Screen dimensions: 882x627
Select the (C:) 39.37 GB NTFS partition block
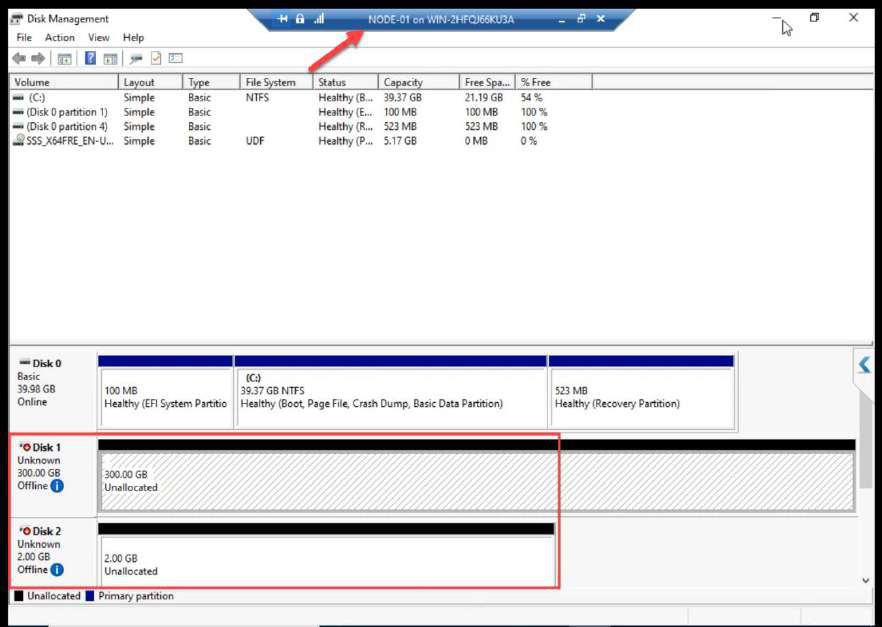pos(391,391)
